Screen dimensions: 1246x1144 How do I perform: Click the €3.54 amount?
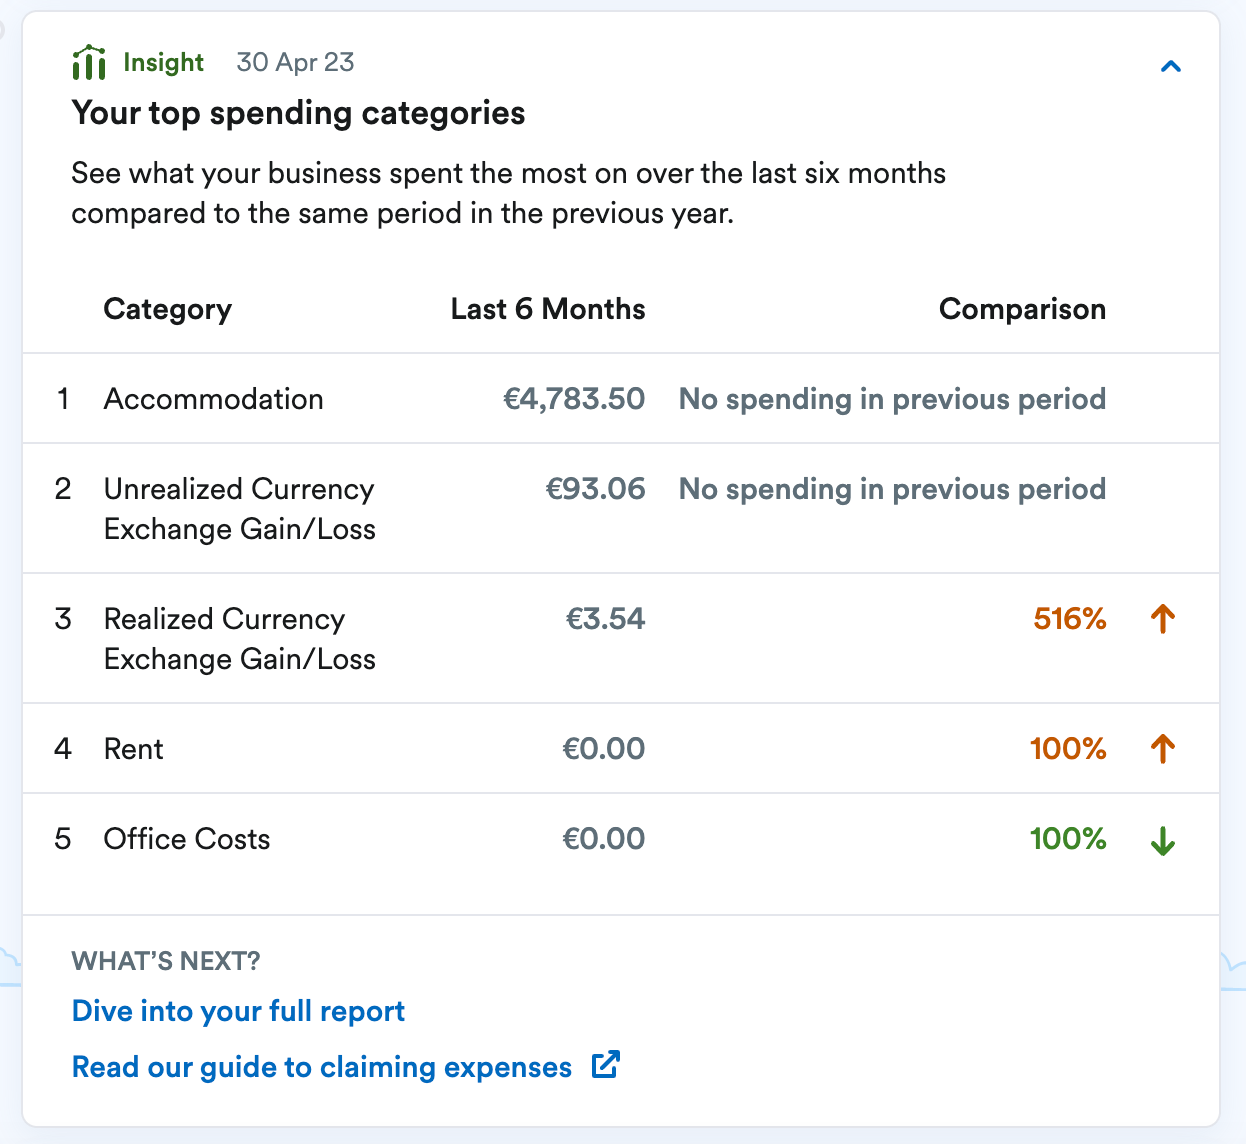(x=606, y=619)
